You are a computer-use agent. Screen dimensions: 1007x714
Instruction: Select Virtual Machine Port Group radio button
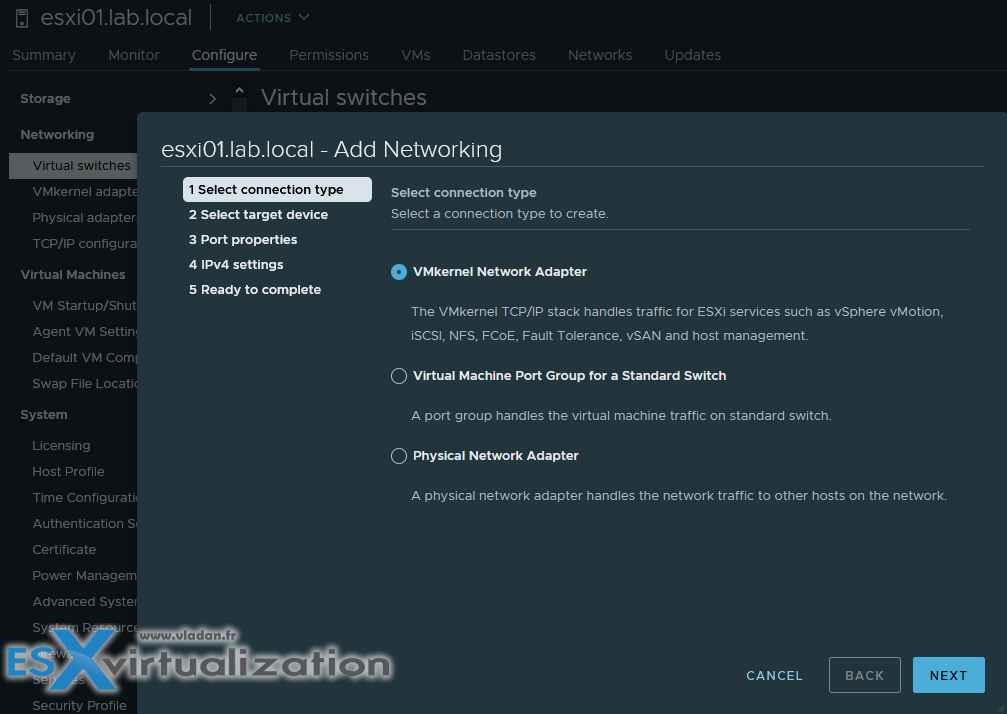click(x=399, y=376)
